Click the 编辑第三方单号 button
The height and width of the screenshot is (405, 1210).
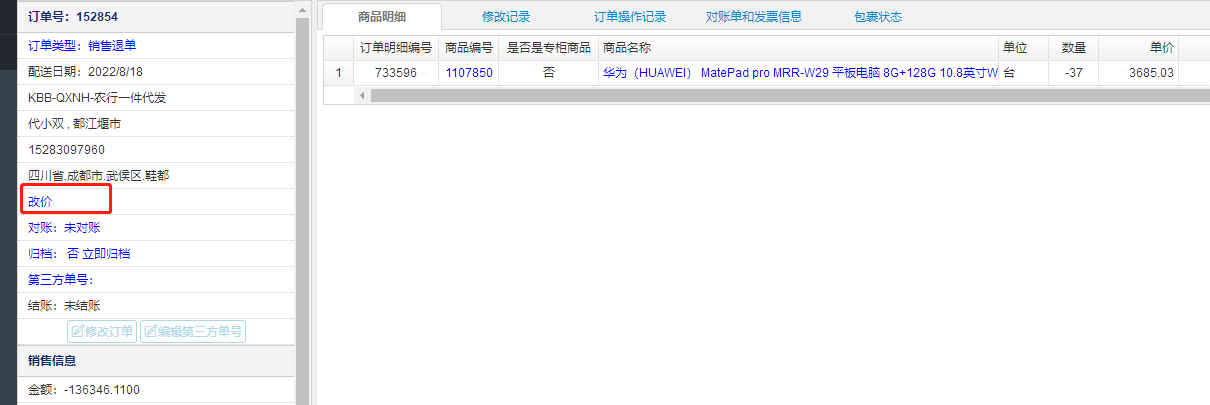193,331
